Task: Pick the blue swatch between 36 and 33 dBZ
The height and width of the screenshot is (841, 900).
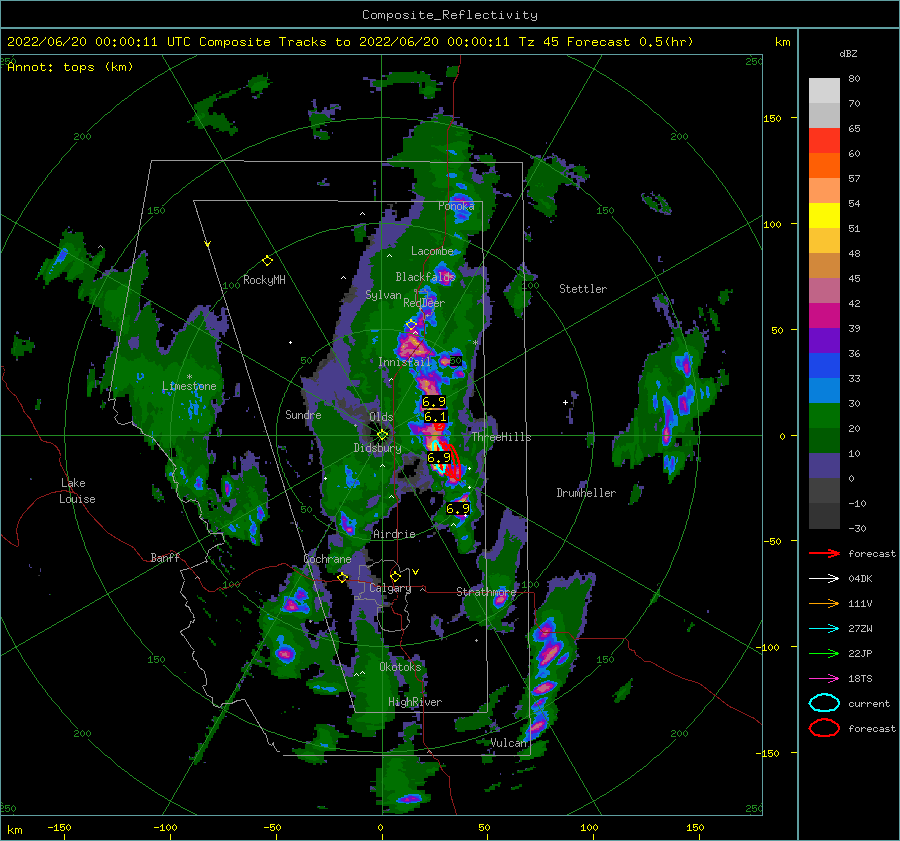Action: coord(824,365)
